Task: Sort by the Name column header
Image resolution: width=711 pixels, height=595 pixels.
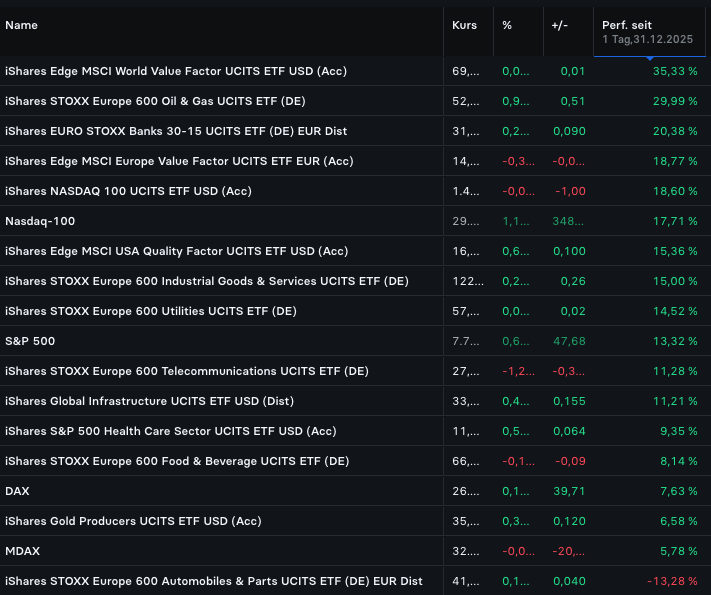Action: pyautogui.click(x=21, y=25)
